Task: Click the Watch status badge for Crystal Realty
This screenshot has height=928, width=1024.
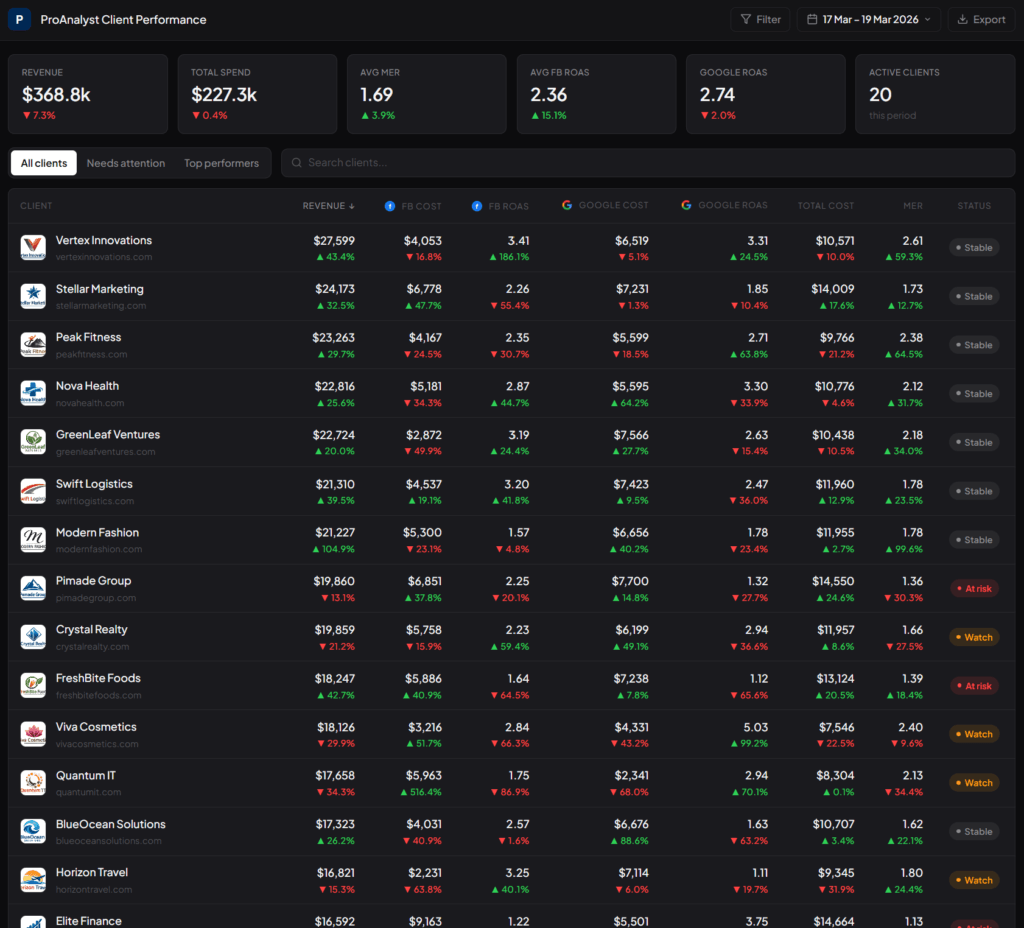Action: [974, 637]
